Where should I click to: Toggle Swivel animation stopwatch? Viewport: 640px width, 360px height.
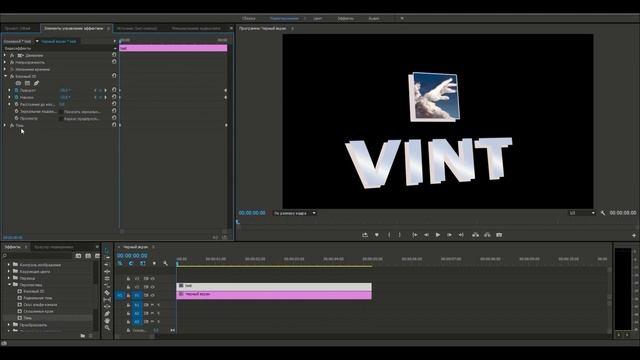17,90
